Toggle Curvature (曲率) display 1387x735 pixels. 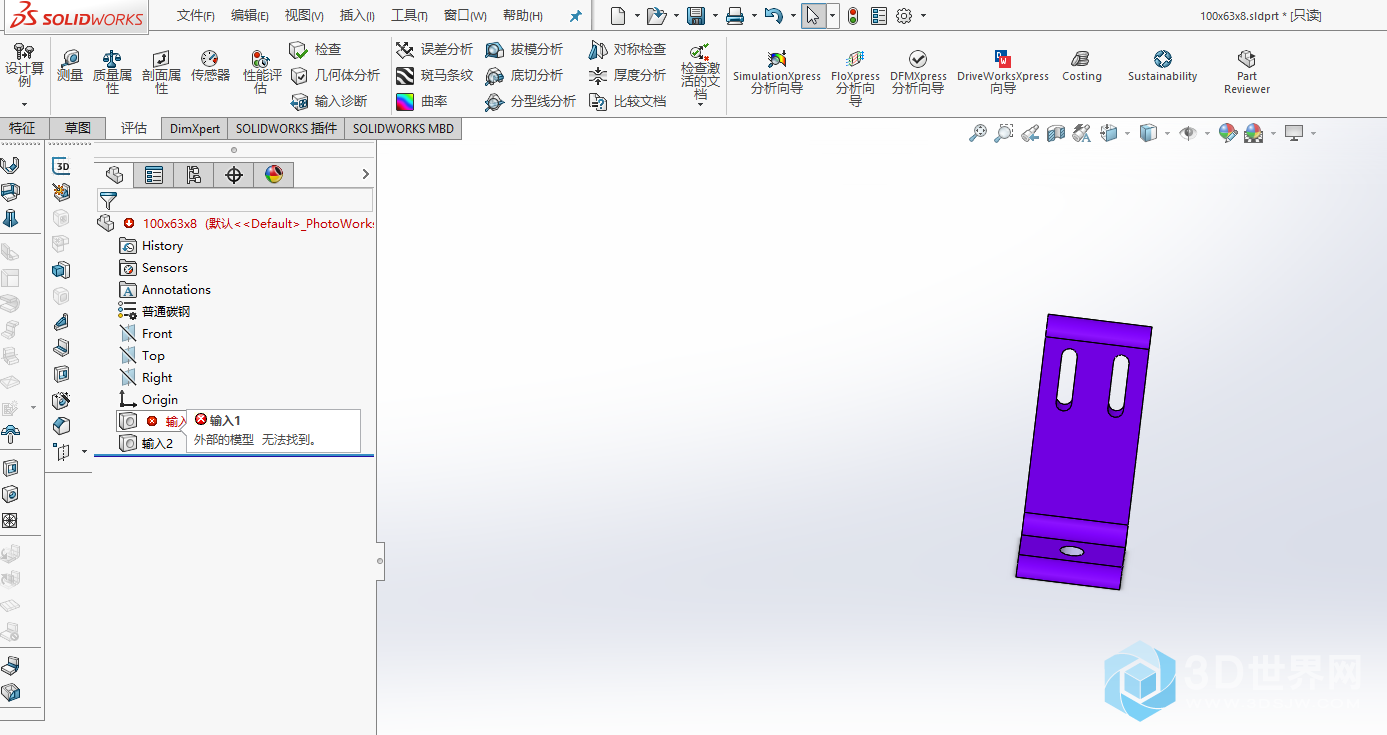tap(420, 101)
